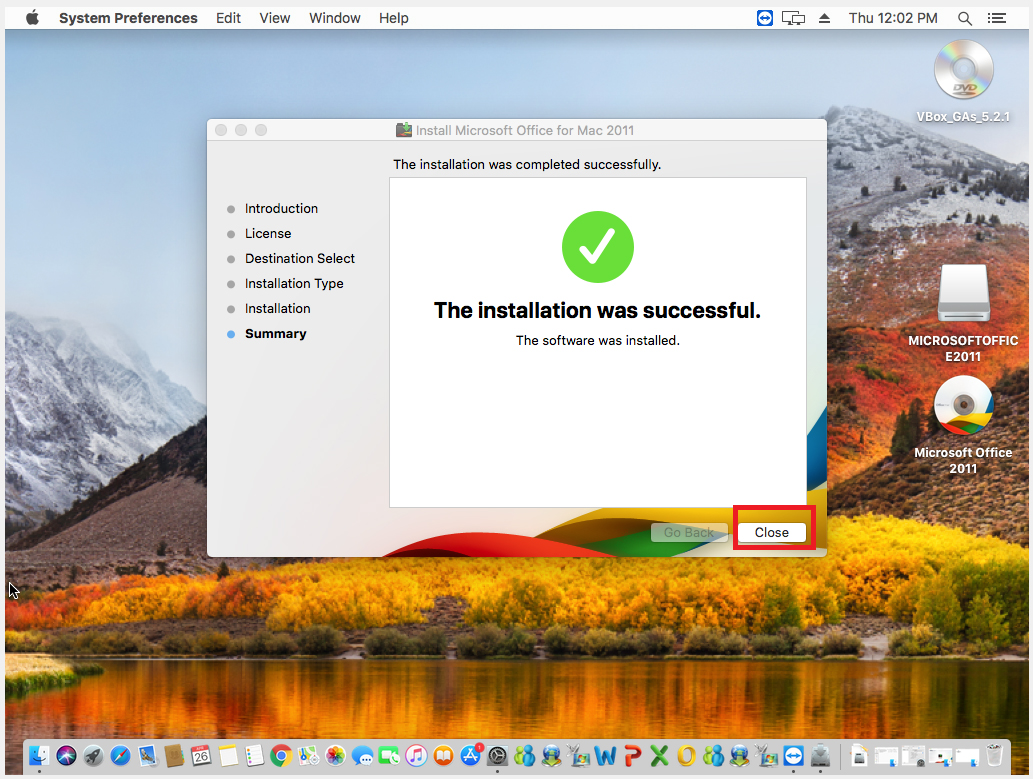This screenshot has height=779, width=1033.
Task: Open Spotlight search in menu bar
Action: coord(965,18)
